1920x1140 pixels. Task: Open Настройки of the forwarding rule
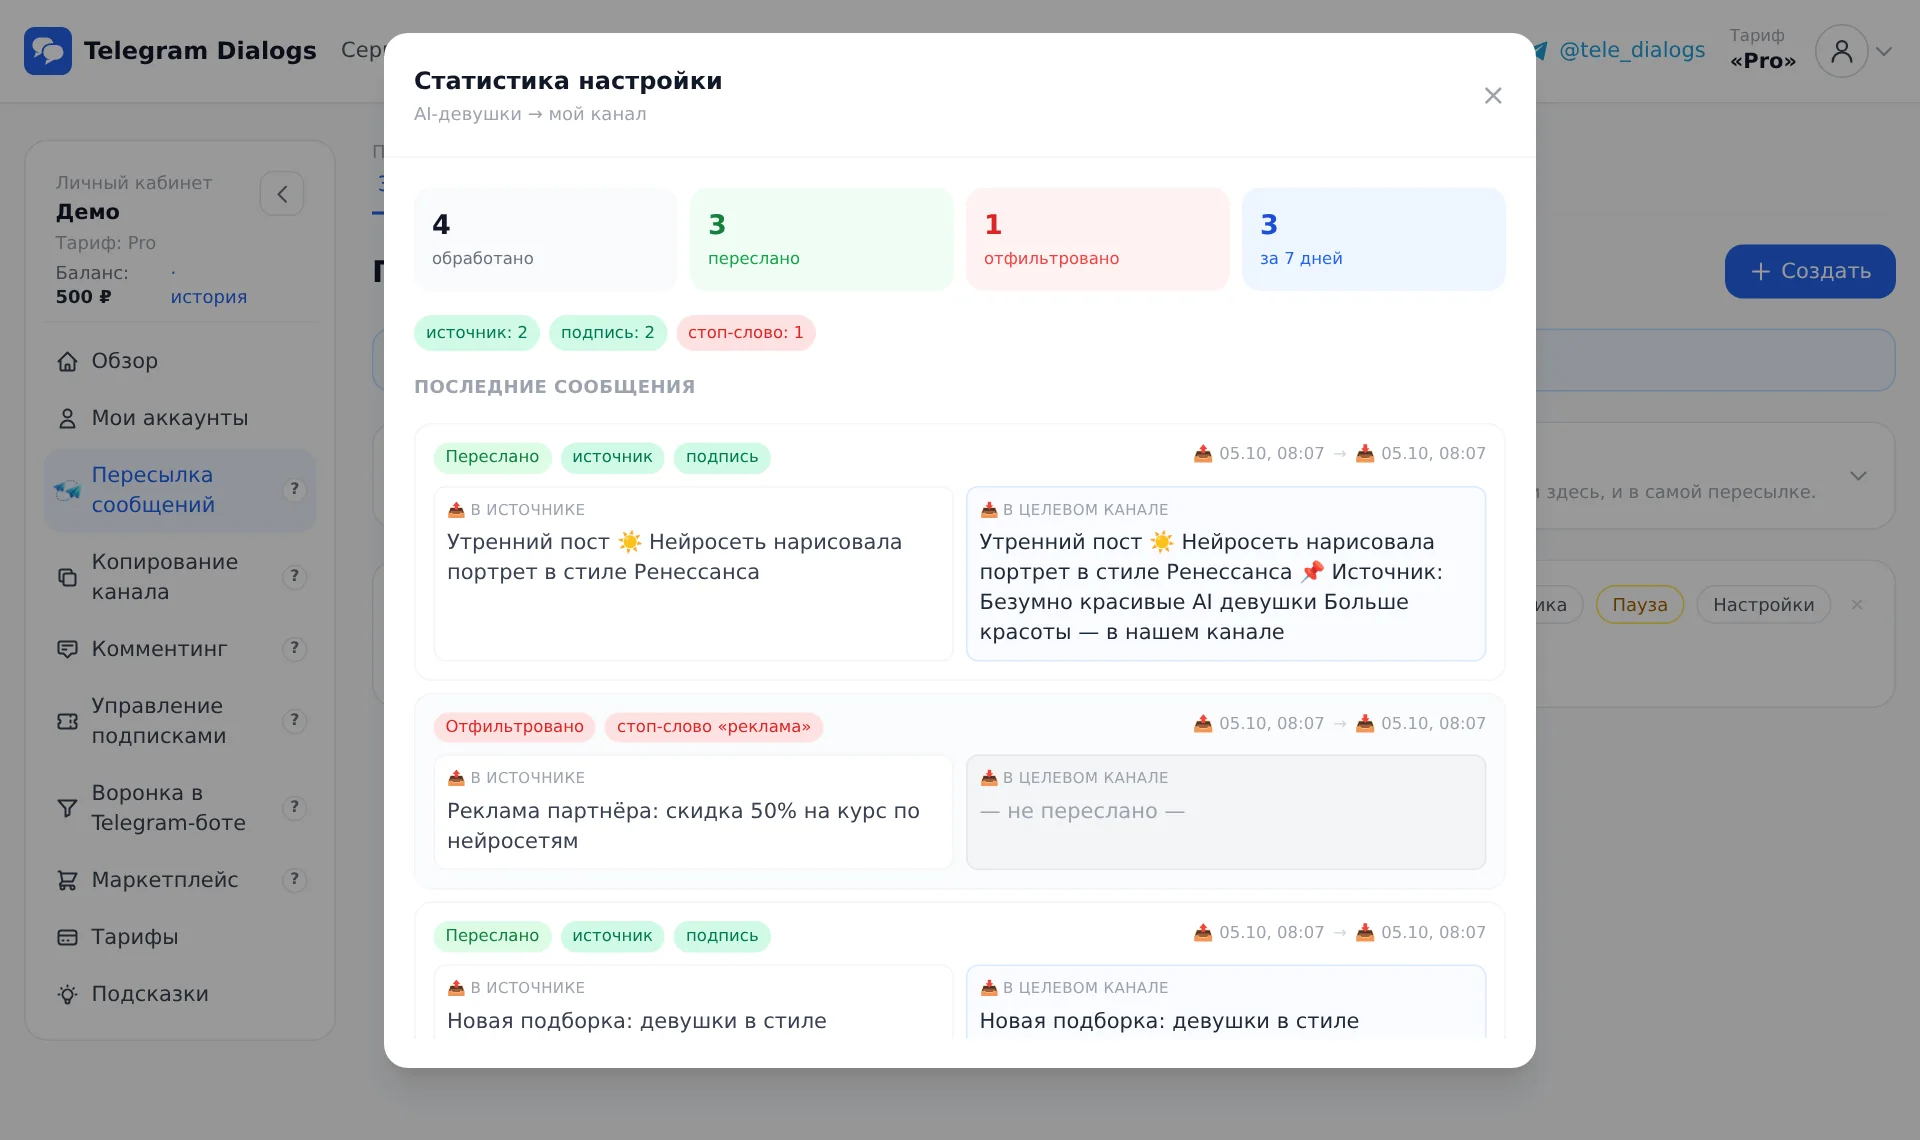pos(1763,605)
